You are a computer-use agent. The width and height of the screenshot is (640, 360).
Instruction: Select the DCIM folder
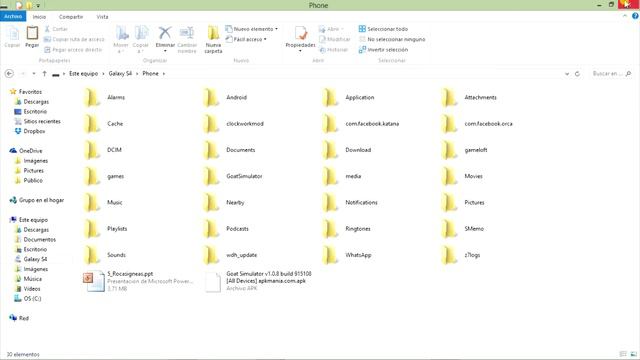pos(103,150)
